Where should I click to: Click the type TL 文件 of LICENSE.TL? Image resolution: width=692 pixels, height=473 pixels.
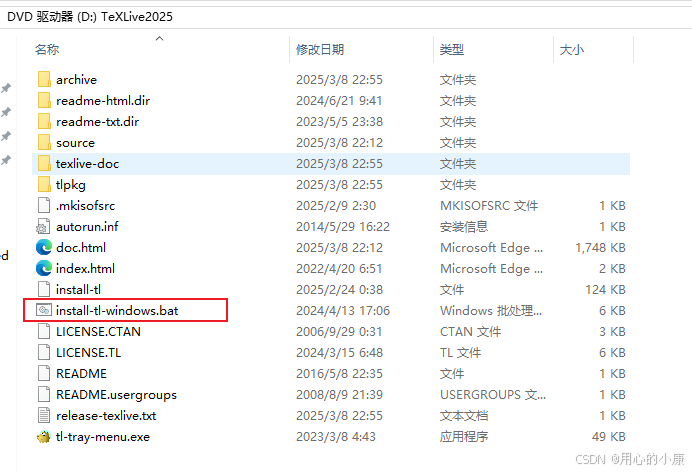(x=460, y=353)
